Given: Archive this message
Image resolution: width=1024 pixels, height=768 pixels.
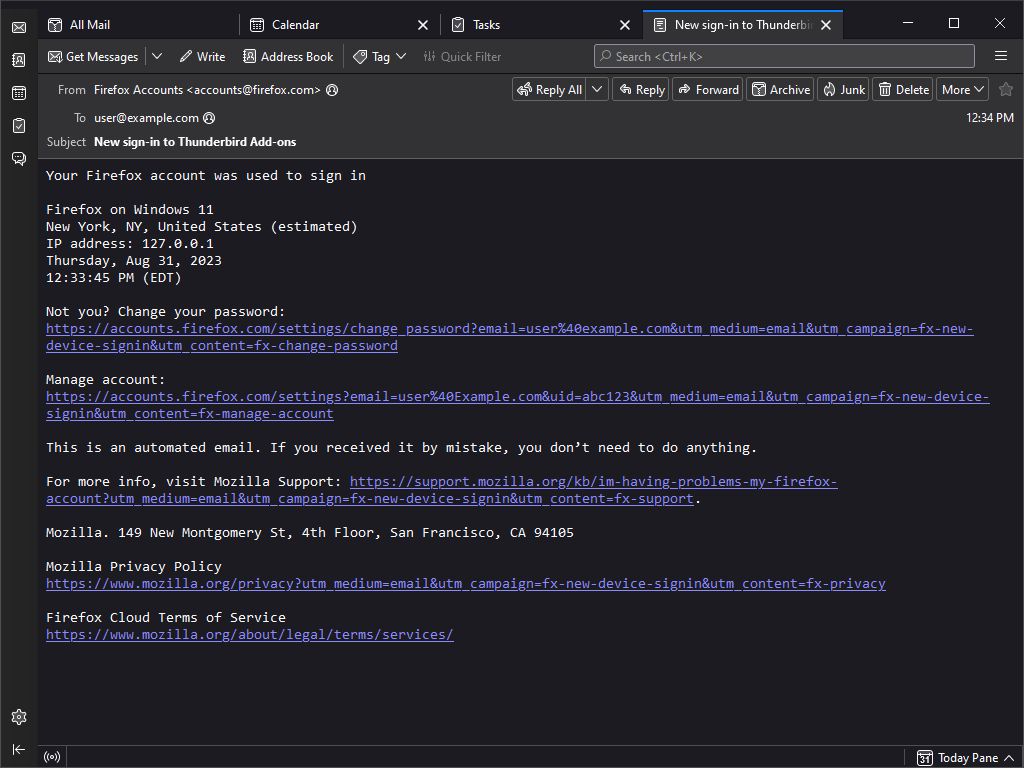Looking at the screenshot, I should pyautogui.click(x=781, y=89).
